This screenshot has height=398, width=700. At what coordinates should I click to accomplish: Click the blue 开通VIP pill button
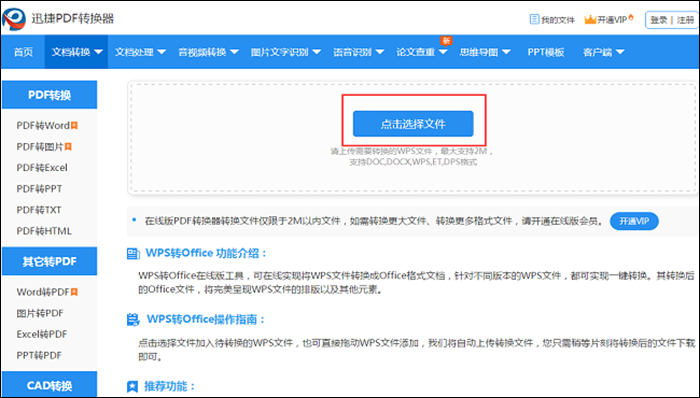[634, 221]
